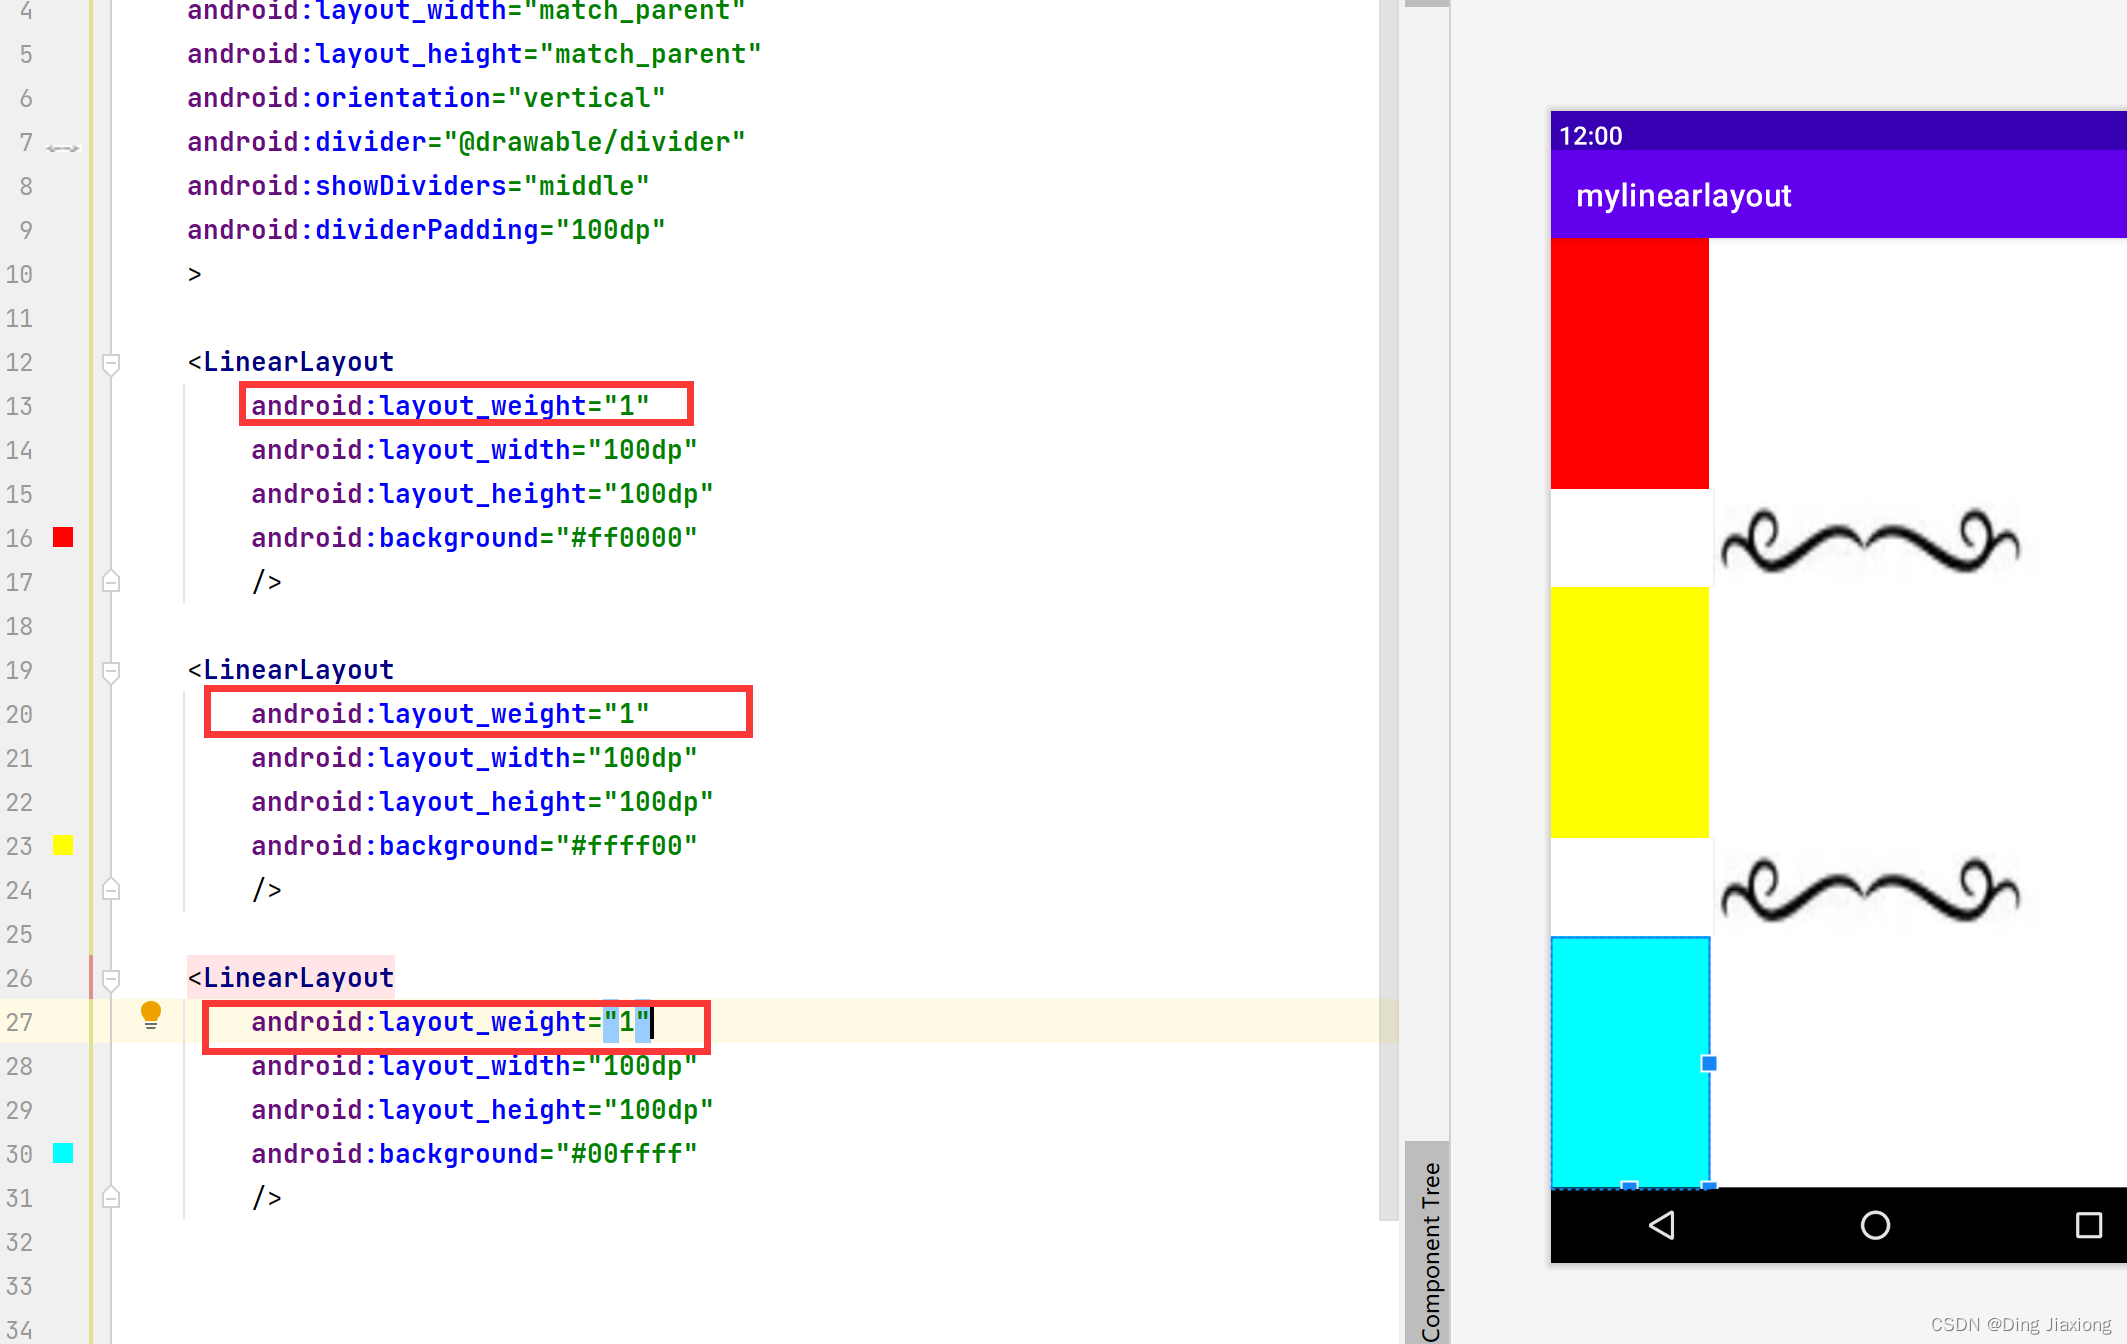The image size is (2127, 1344).
Task: Click the light bulb quick-fix icon on line 27
Action: coord(151,1015)
